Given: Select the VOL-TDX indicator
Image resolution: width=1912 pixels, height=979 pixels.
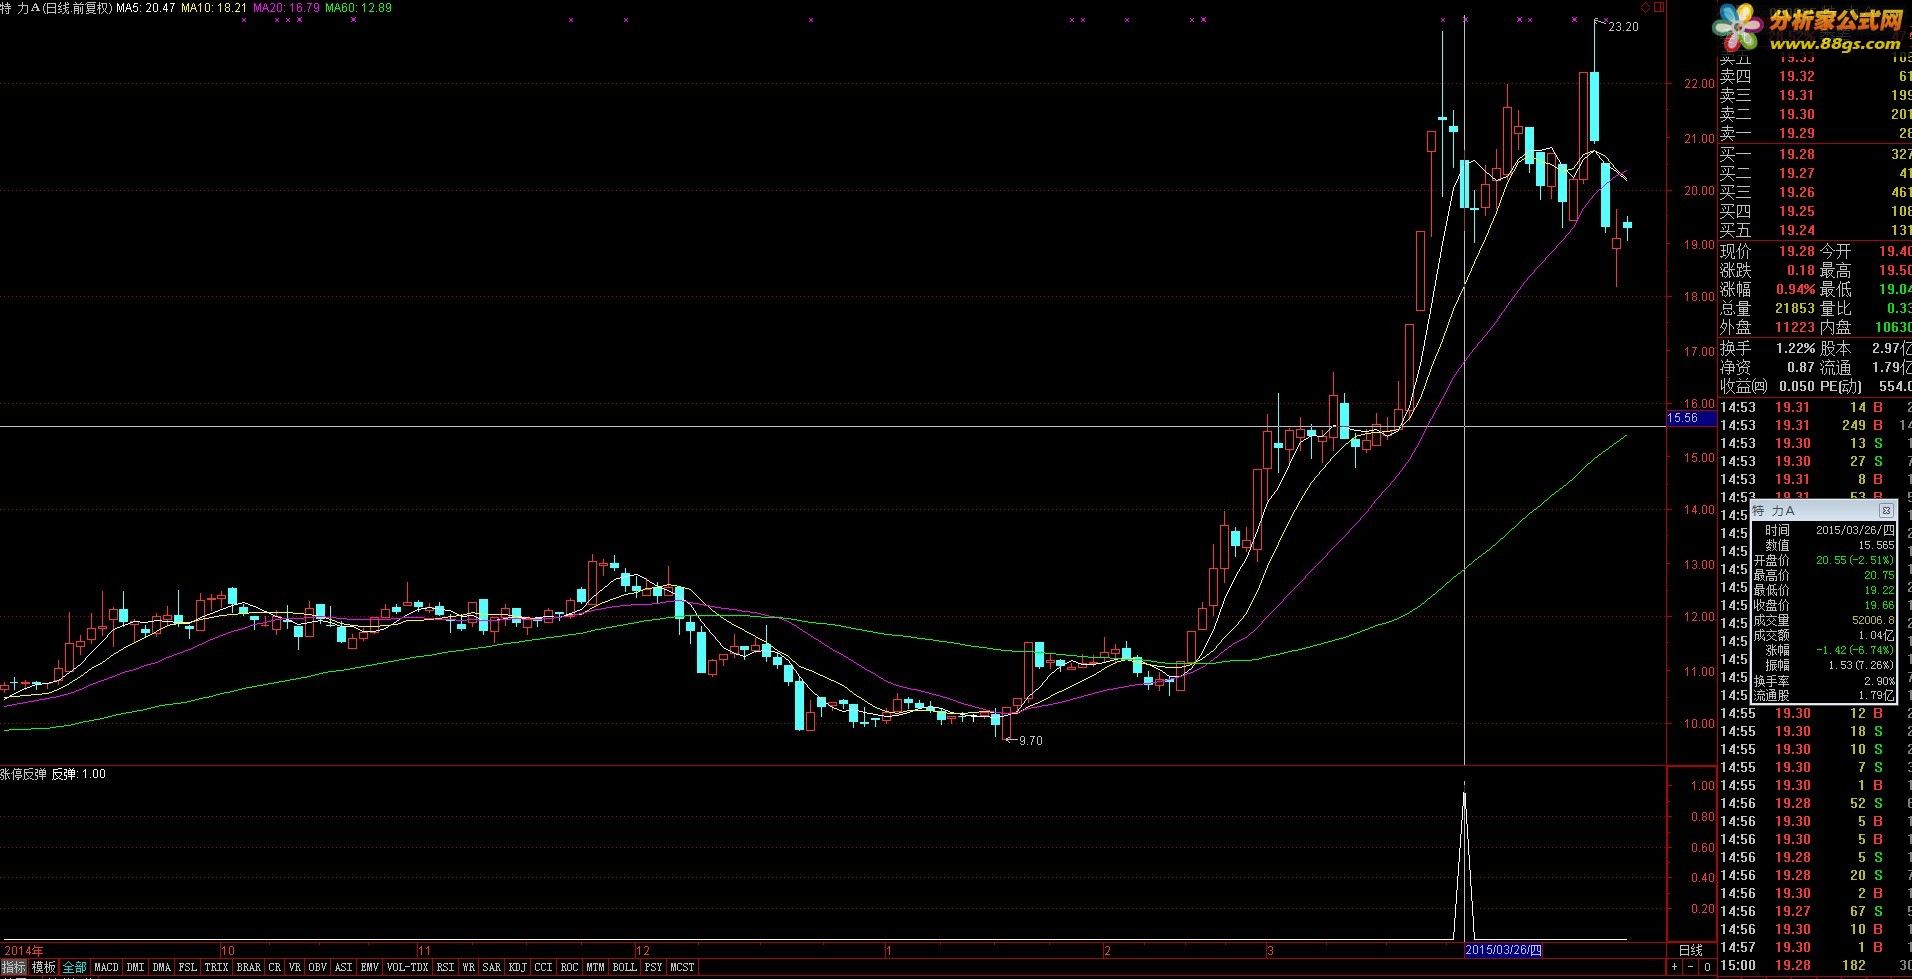Looking at the screenshot, I should pos(407,967).
